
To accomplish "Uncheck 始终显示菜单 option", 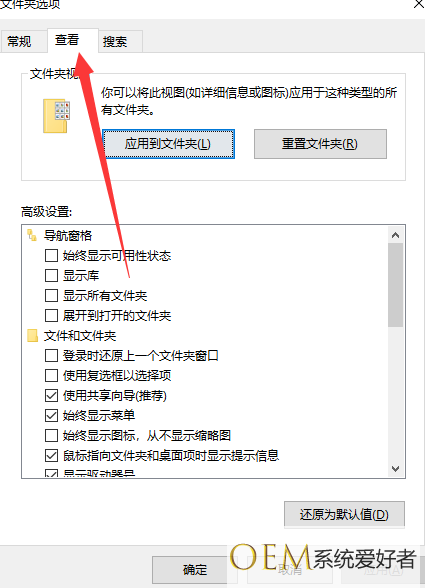I will [51, 415].
